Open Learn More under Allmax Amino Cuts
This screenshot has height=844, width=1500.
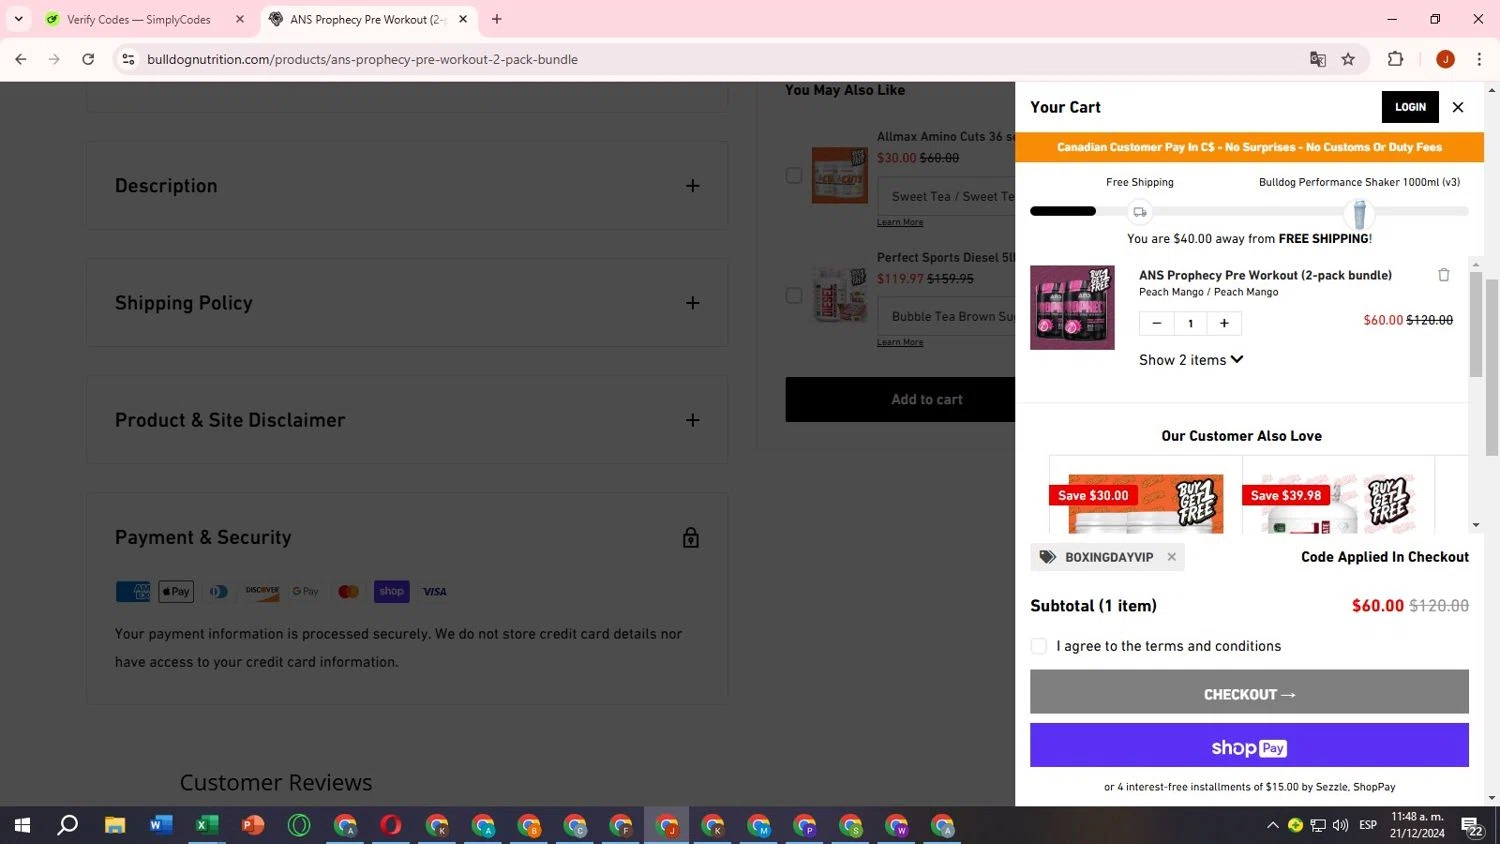(900, 222)
